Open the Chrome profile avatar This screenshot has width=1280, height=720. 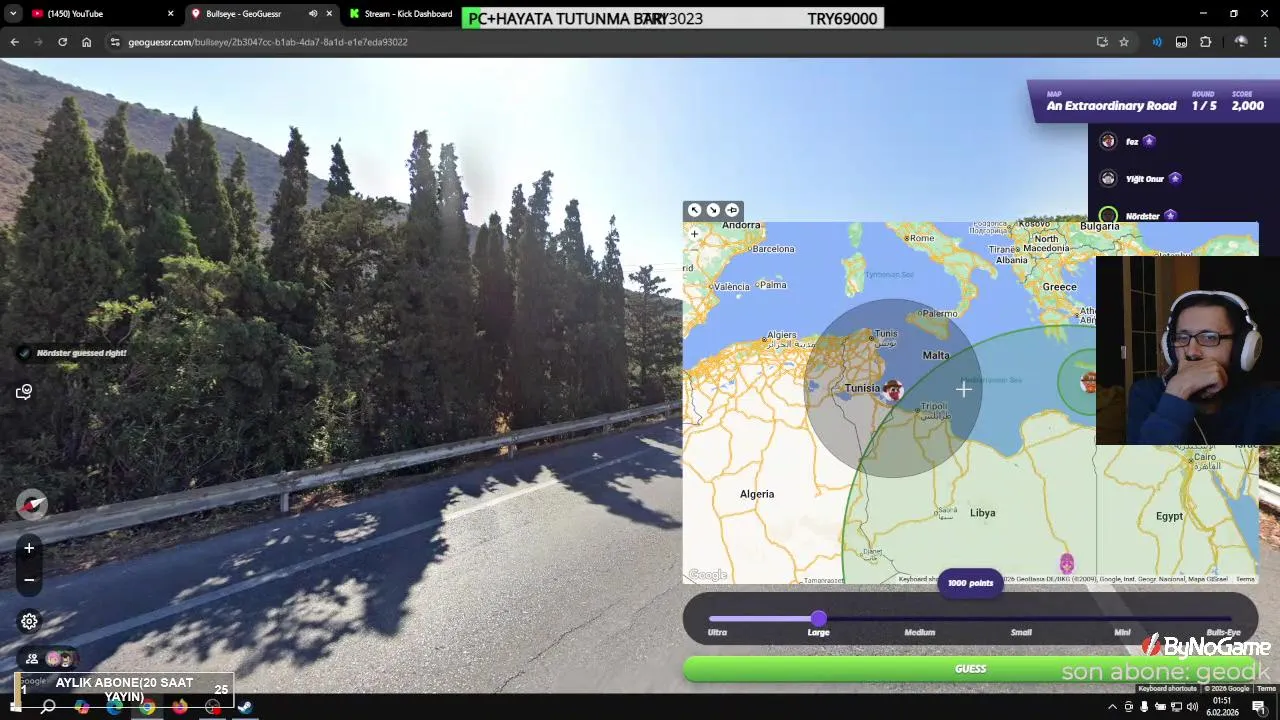tap(1241, 42)
